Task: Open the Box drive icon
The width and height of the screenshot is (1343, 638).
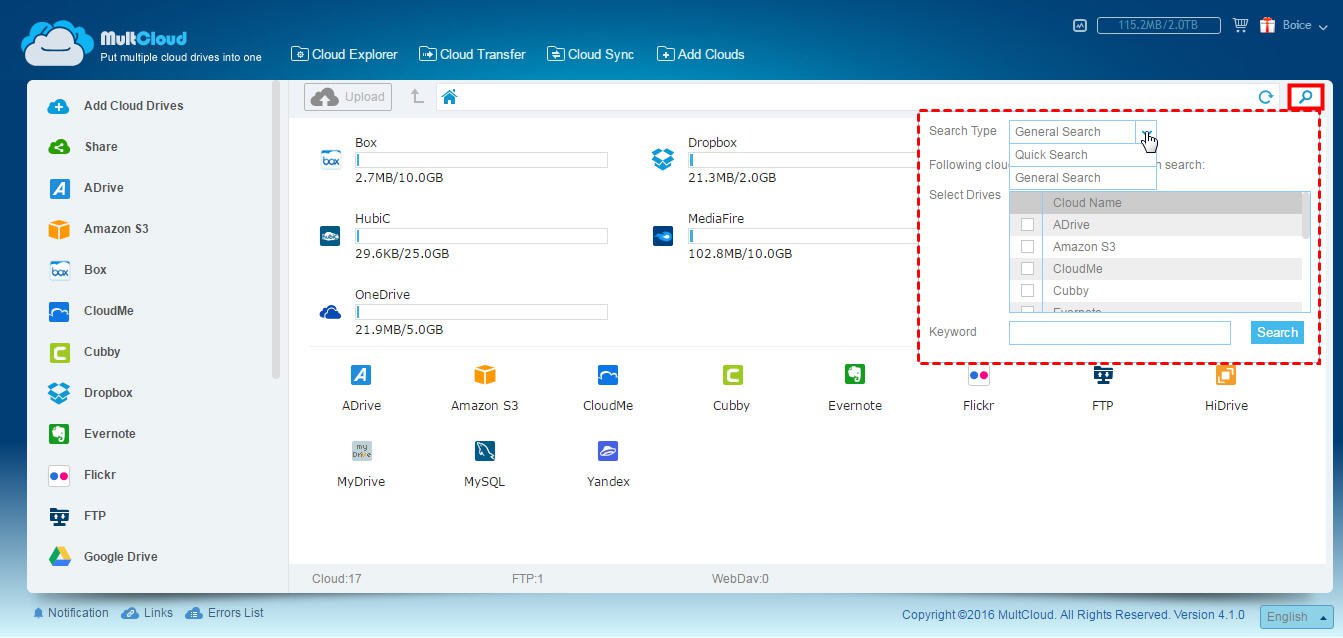Action: (331, 160)
